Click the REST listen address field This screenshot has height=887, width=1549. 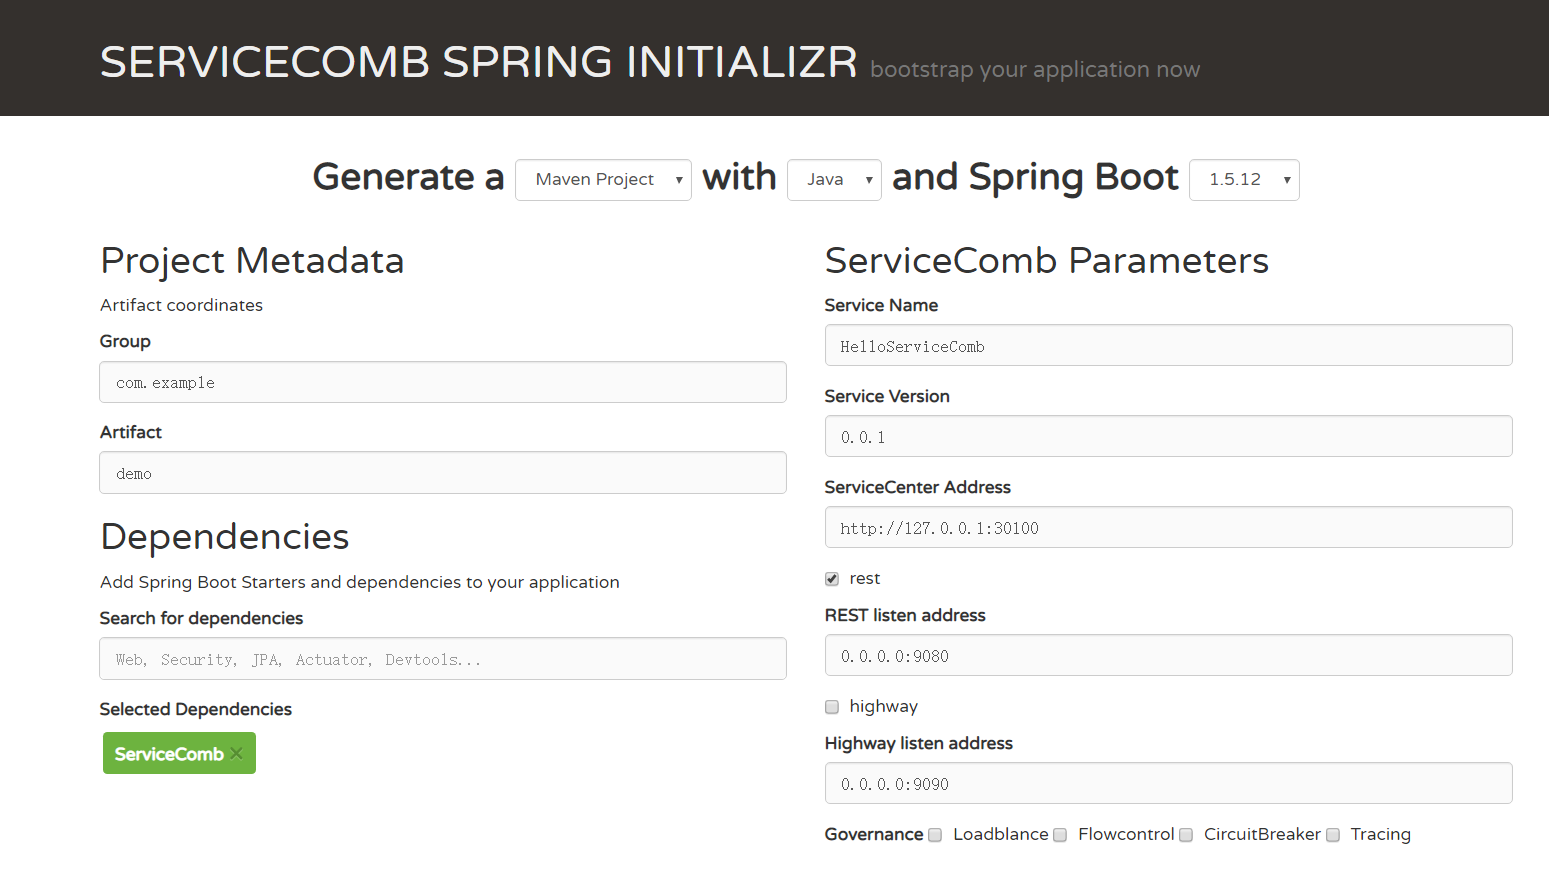(1168, 656)
